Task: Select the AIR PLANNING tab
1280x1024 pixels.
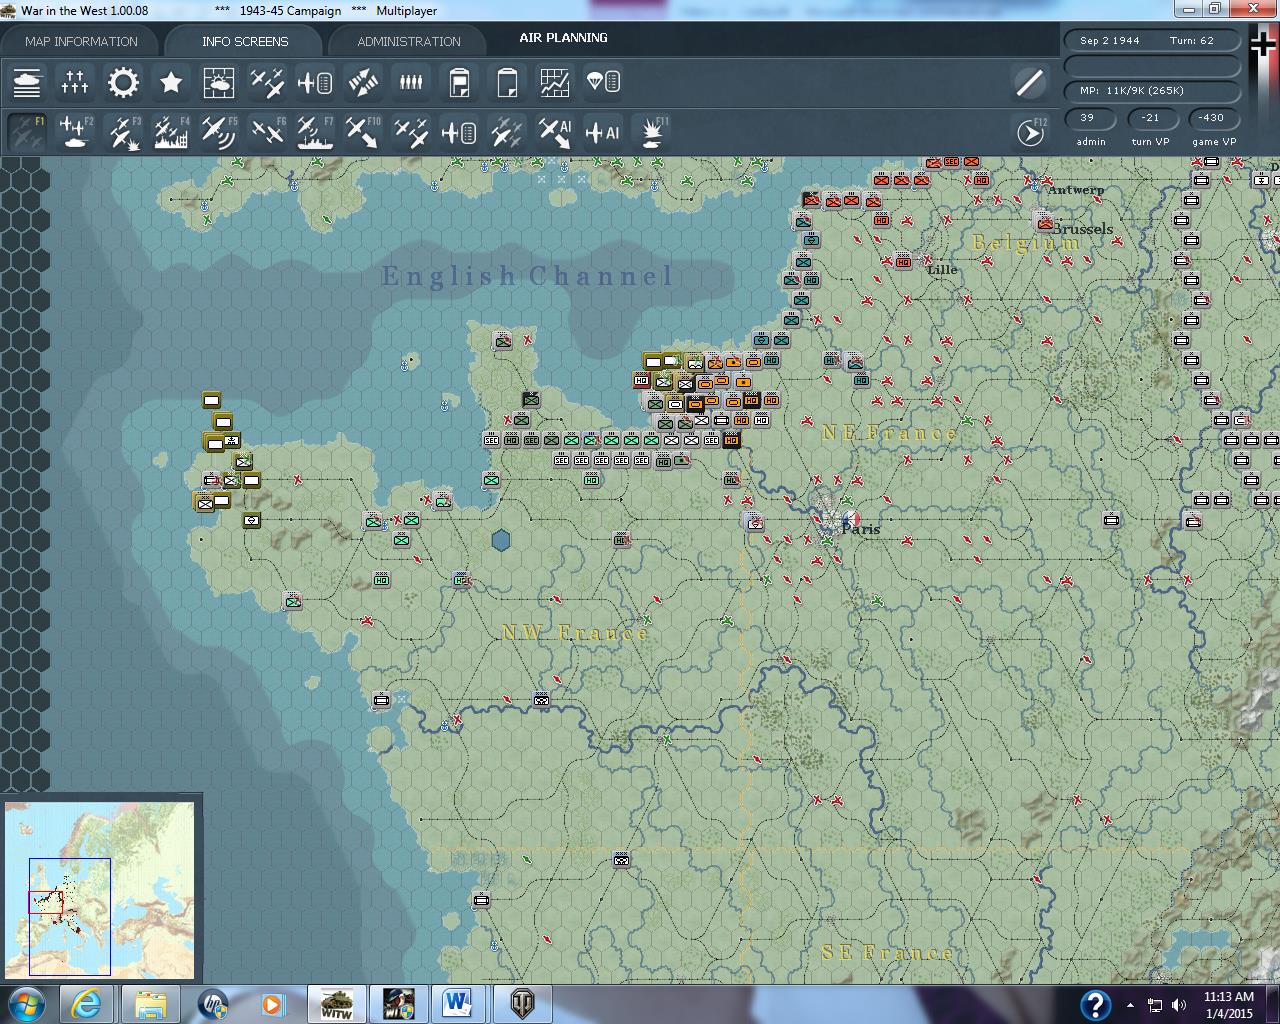Action: click(x=563, y=38)
